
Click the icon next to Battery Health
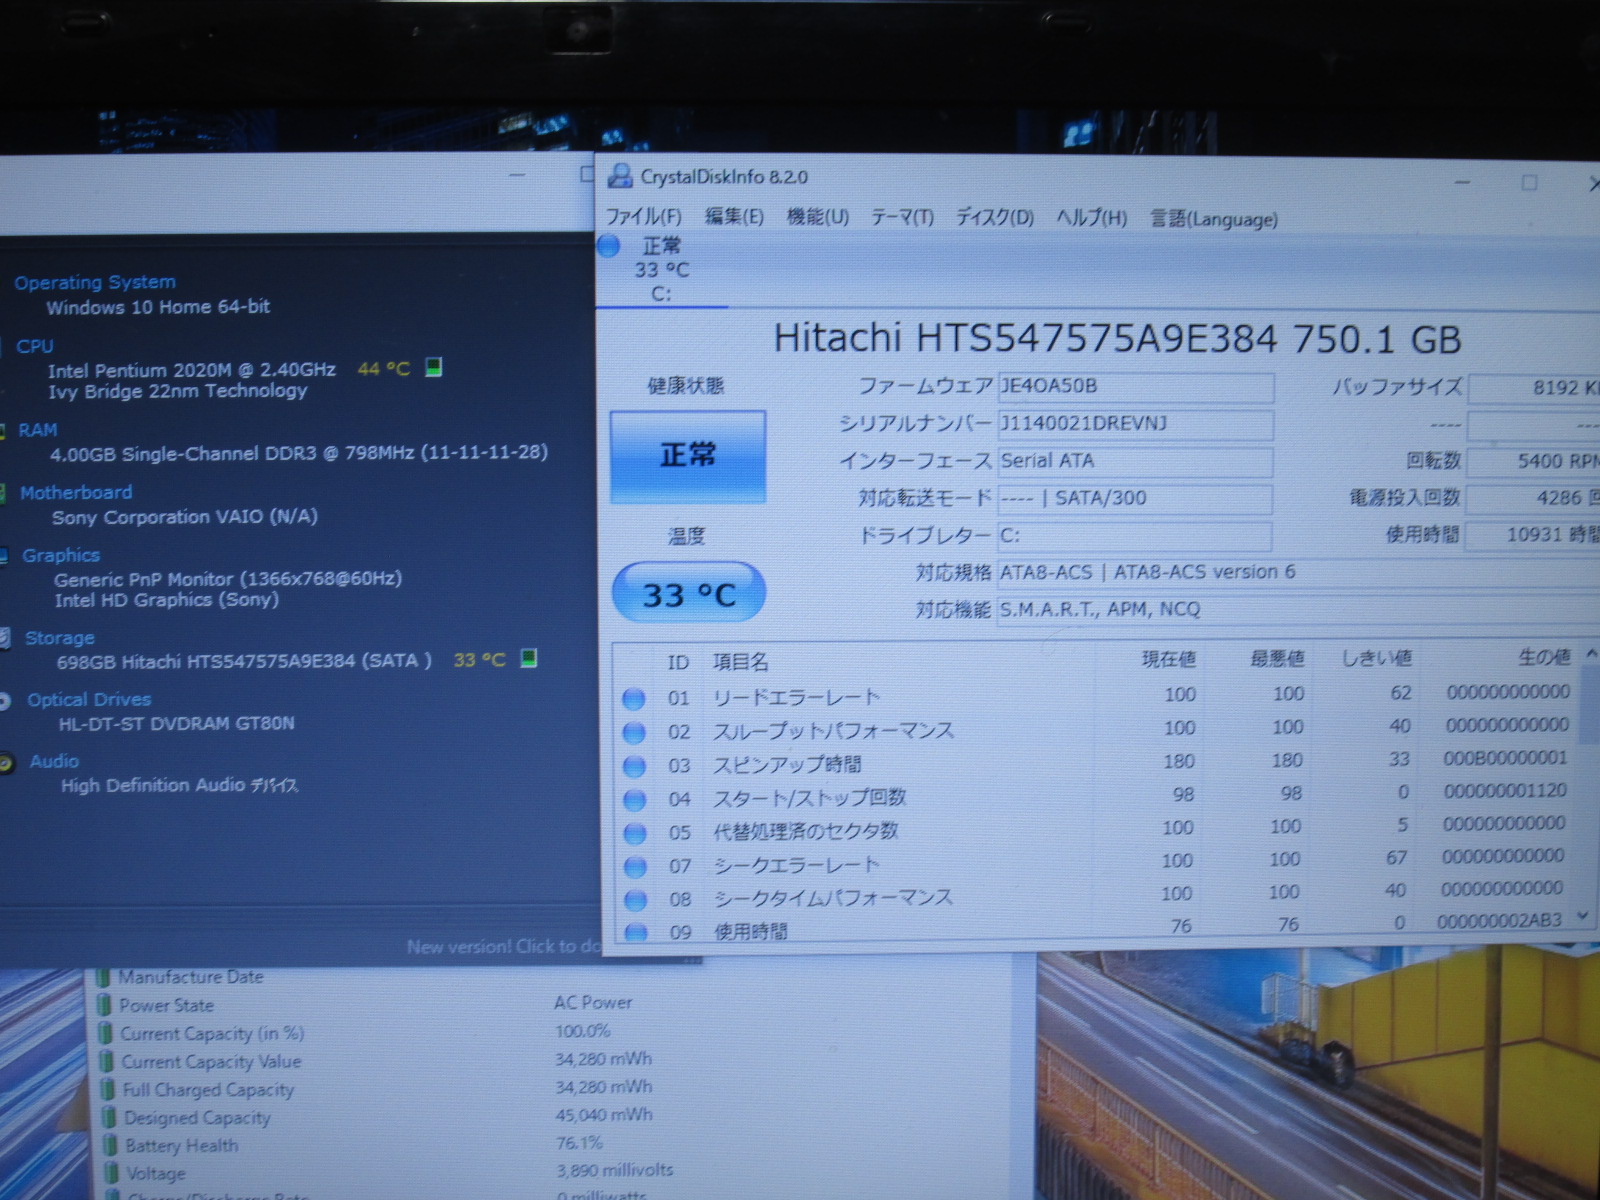[x=110, y=1145]
